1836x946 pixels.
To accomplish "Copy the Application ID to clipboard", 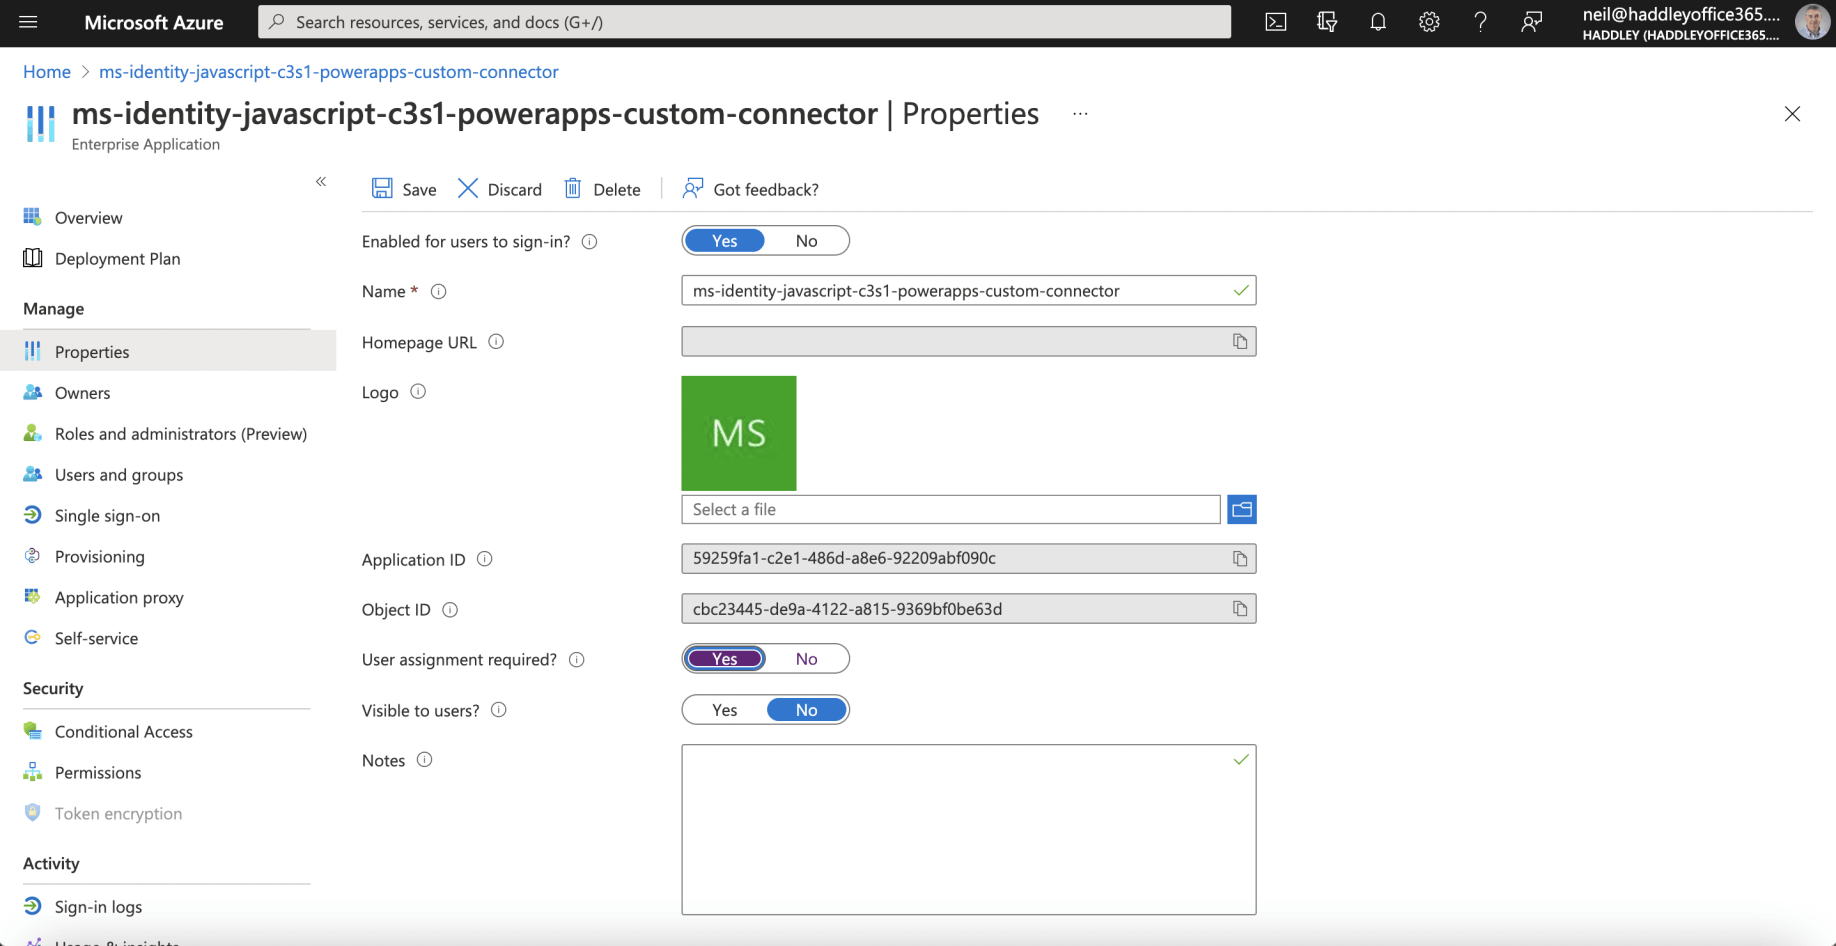I will pos(1240,559).
